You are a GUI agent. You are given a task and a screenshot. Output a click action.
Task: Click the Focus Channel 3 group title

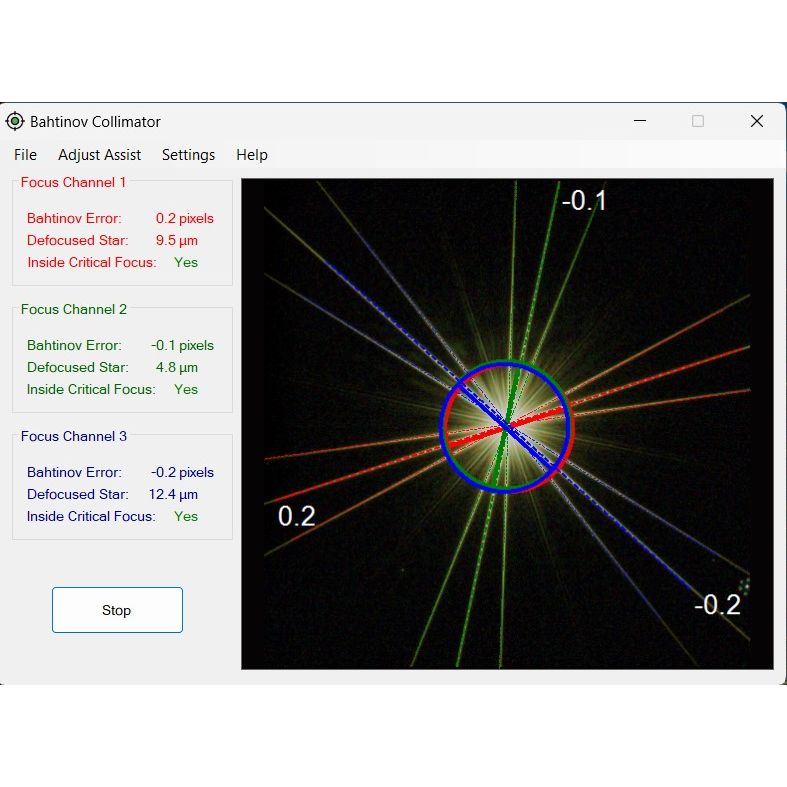coord(74,436)
